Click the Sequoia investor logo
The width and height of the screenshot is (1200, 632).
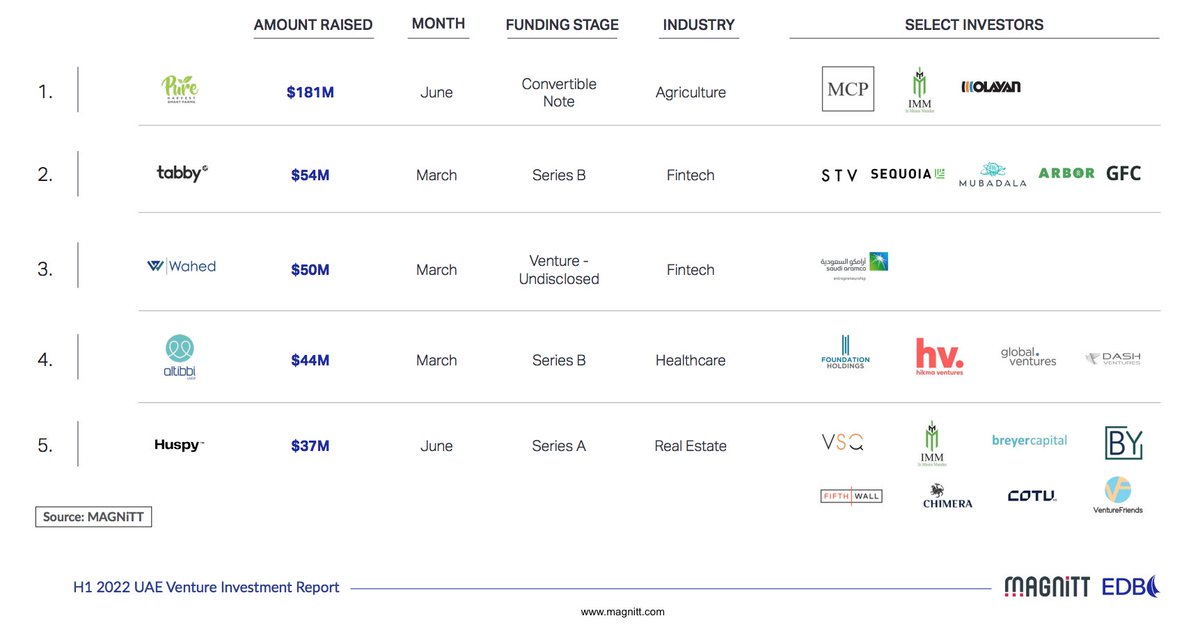(x=908, y=174)
